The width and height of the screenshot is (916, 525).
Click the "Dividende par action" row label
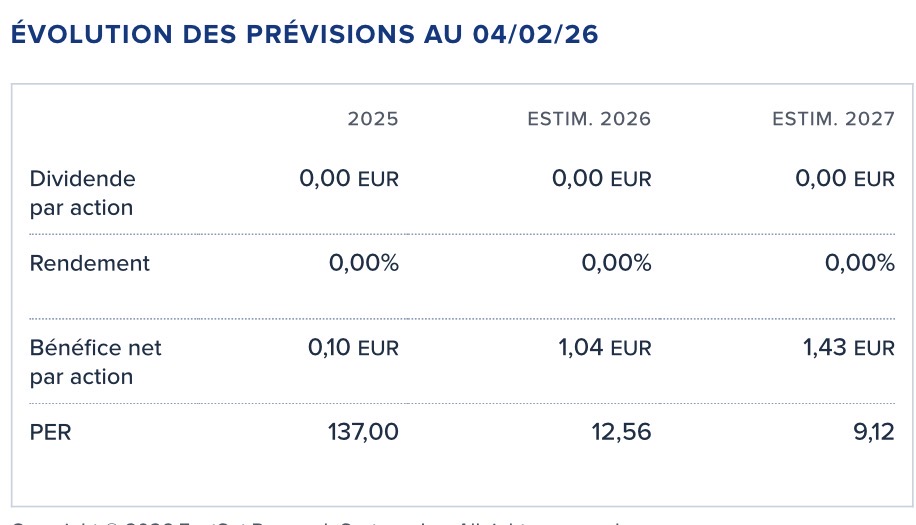click(x=82, y=193)
